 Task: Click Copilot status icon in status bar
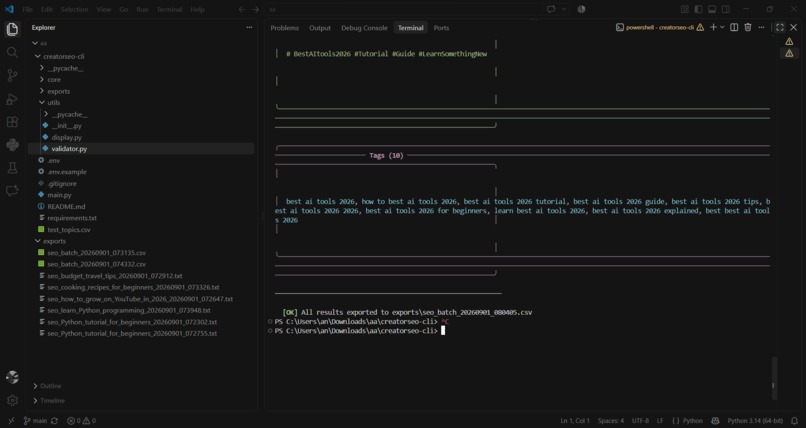tap(715, 421)
